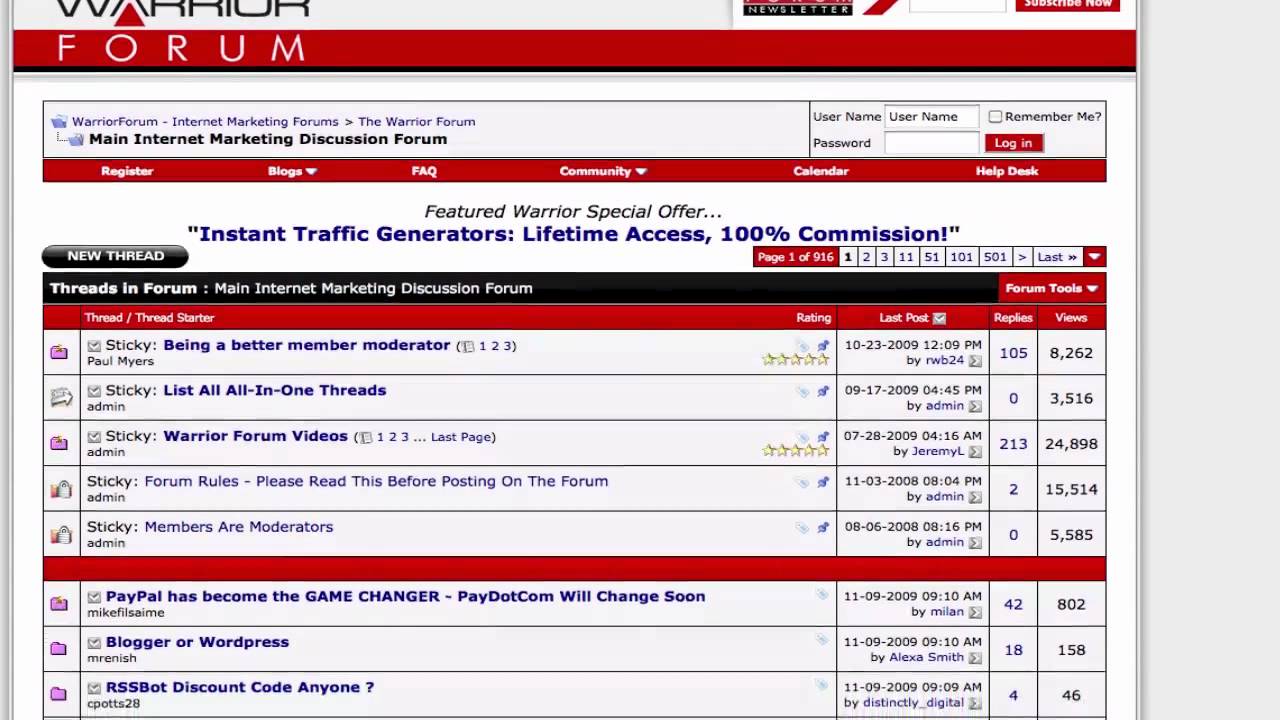This screenshot has height=720, width=1280.
Task: Click the sticky pin icon in 'Forum Rules' row
Action: pos(823,482)
